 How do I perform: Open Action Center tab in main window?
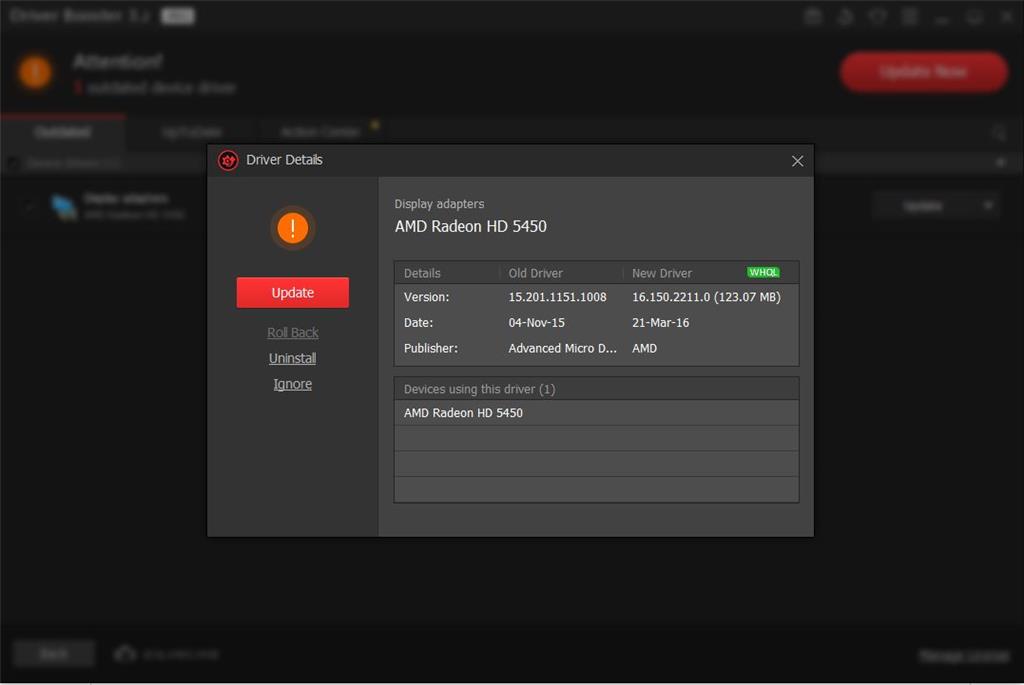tap(320, 133)
